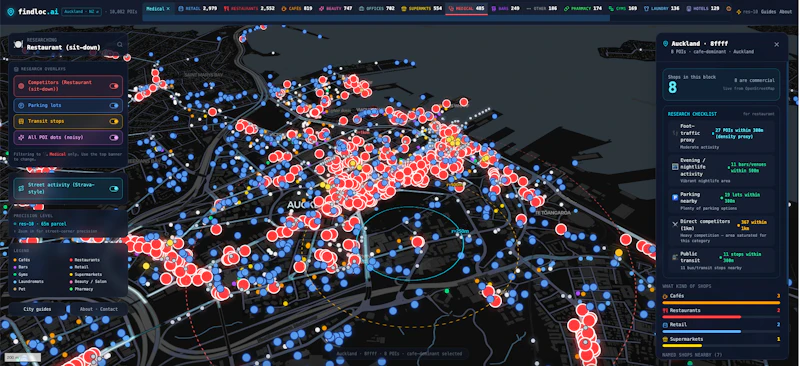Click the Street activity route icon
Screen dimensions: 800x366
pyautogui.click(x=21, y=188)
